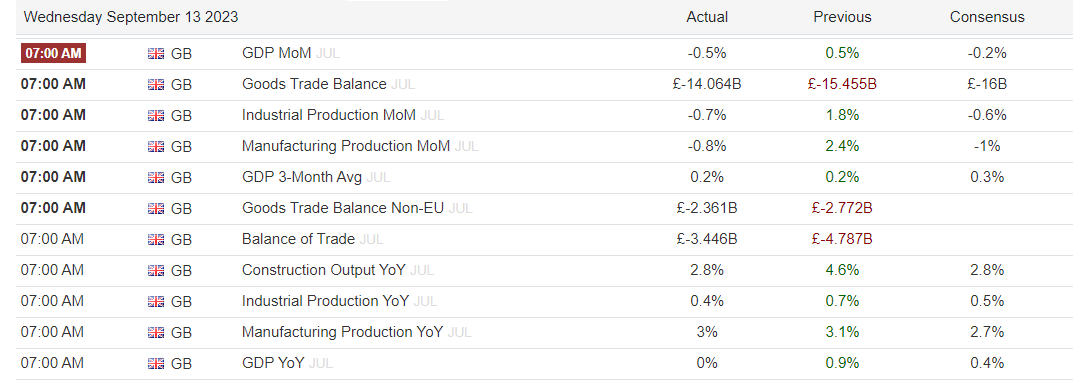Click the UK flag in the Goods Trade Balance JUL row
Screen dimensions: 1073x380
click(156, 84)
